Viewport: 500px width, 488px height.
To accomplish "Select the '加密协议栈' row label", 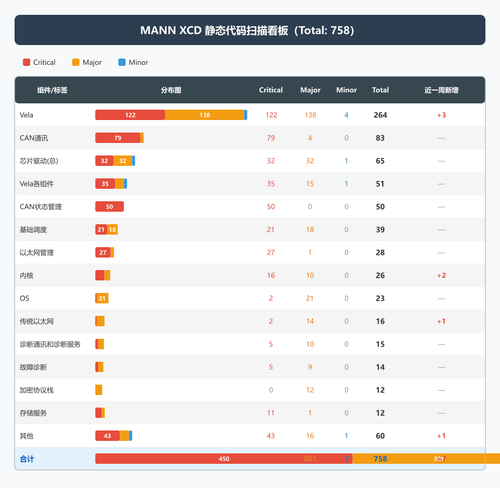I will click(36, 390).
